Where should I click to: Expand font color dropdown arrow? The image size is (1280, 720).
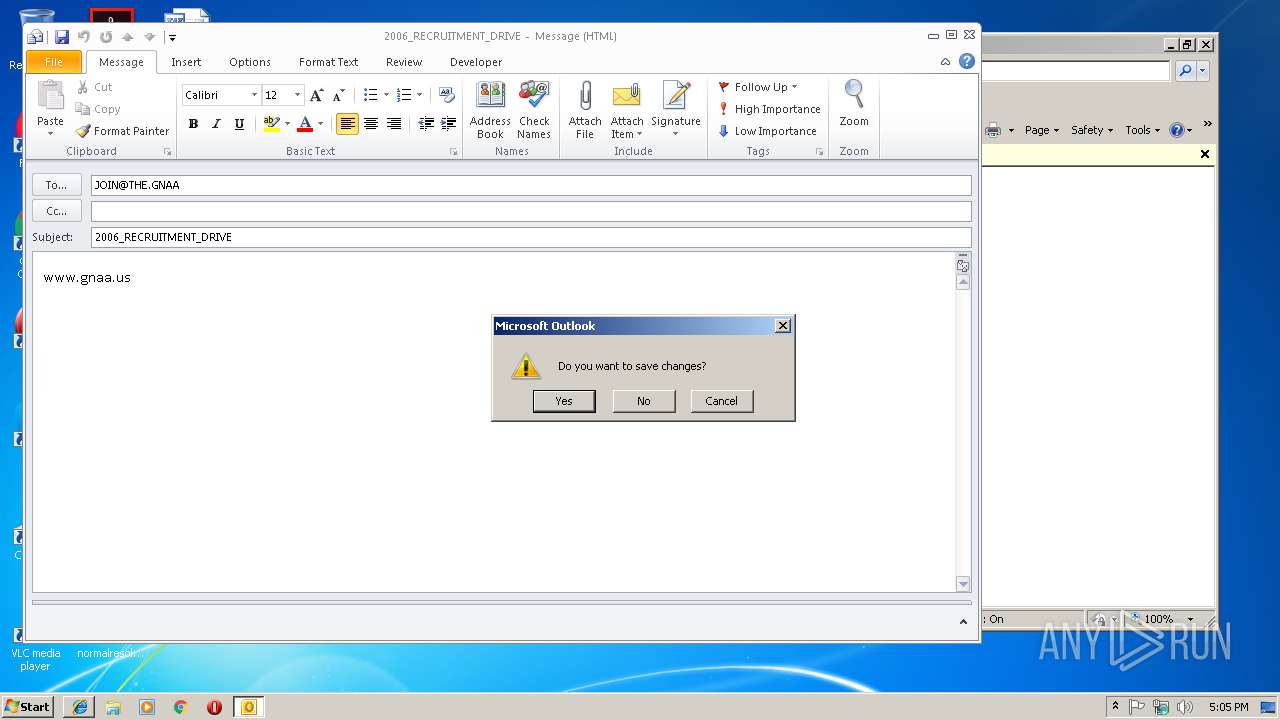click(x=320, y=124)
